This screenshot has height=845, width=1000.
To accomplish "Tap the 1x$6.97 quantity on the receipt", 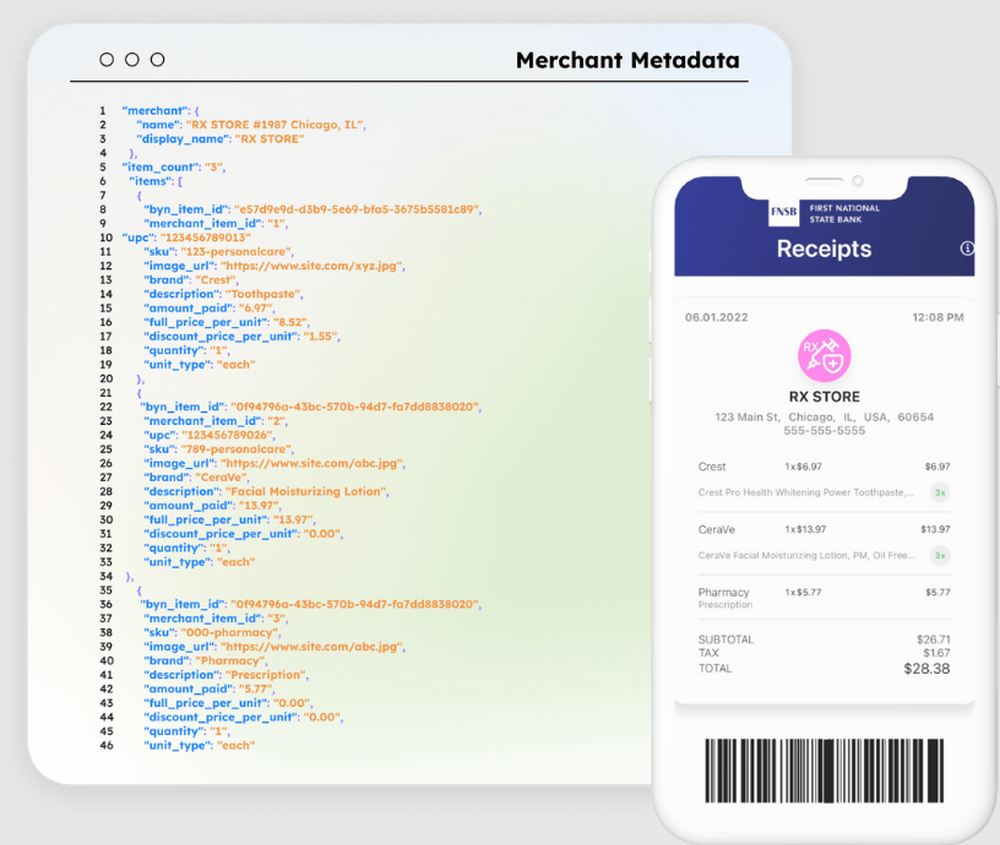I will (x=803, y=467).
